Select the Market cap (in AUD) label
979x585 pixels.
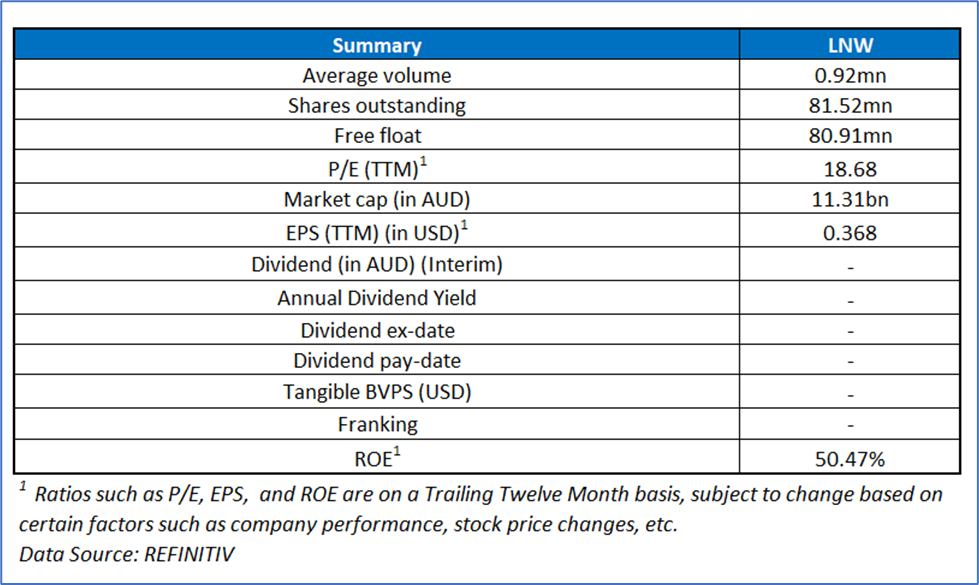click(x=376, y=200)
